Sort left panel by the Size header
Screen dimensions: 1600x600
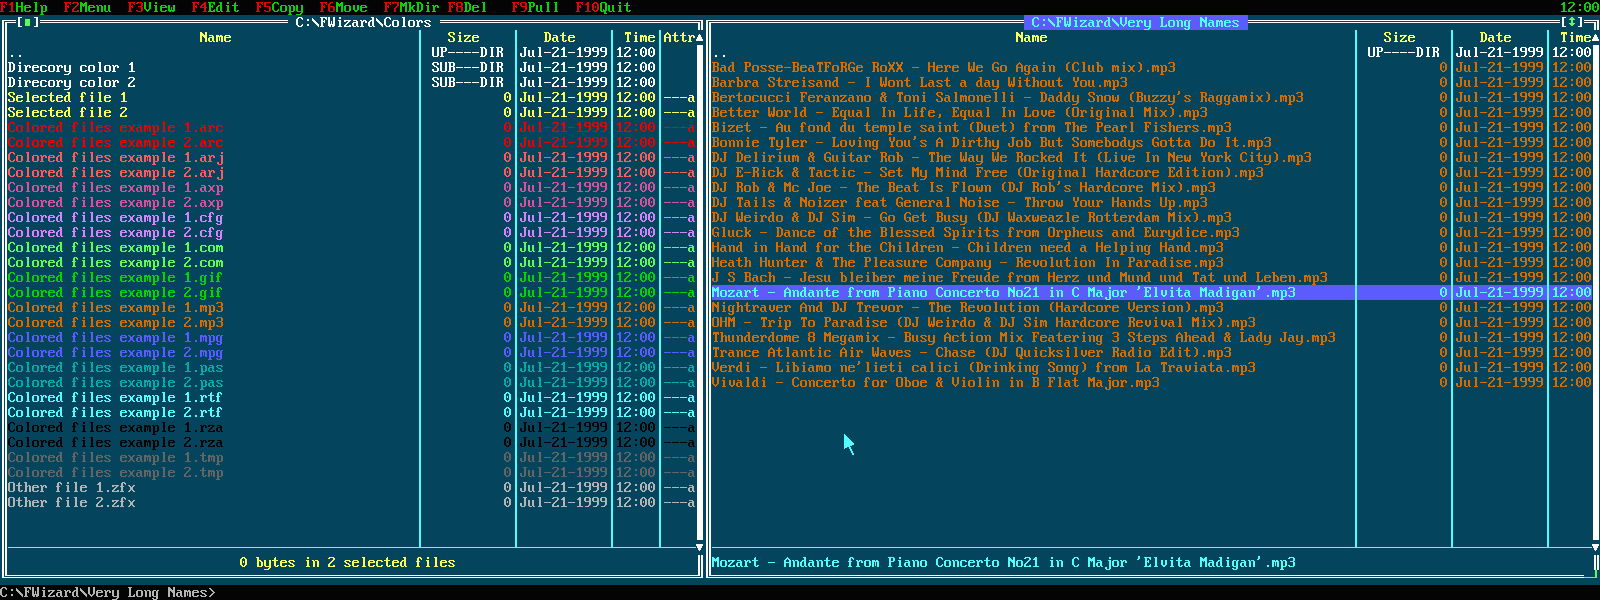463,37
